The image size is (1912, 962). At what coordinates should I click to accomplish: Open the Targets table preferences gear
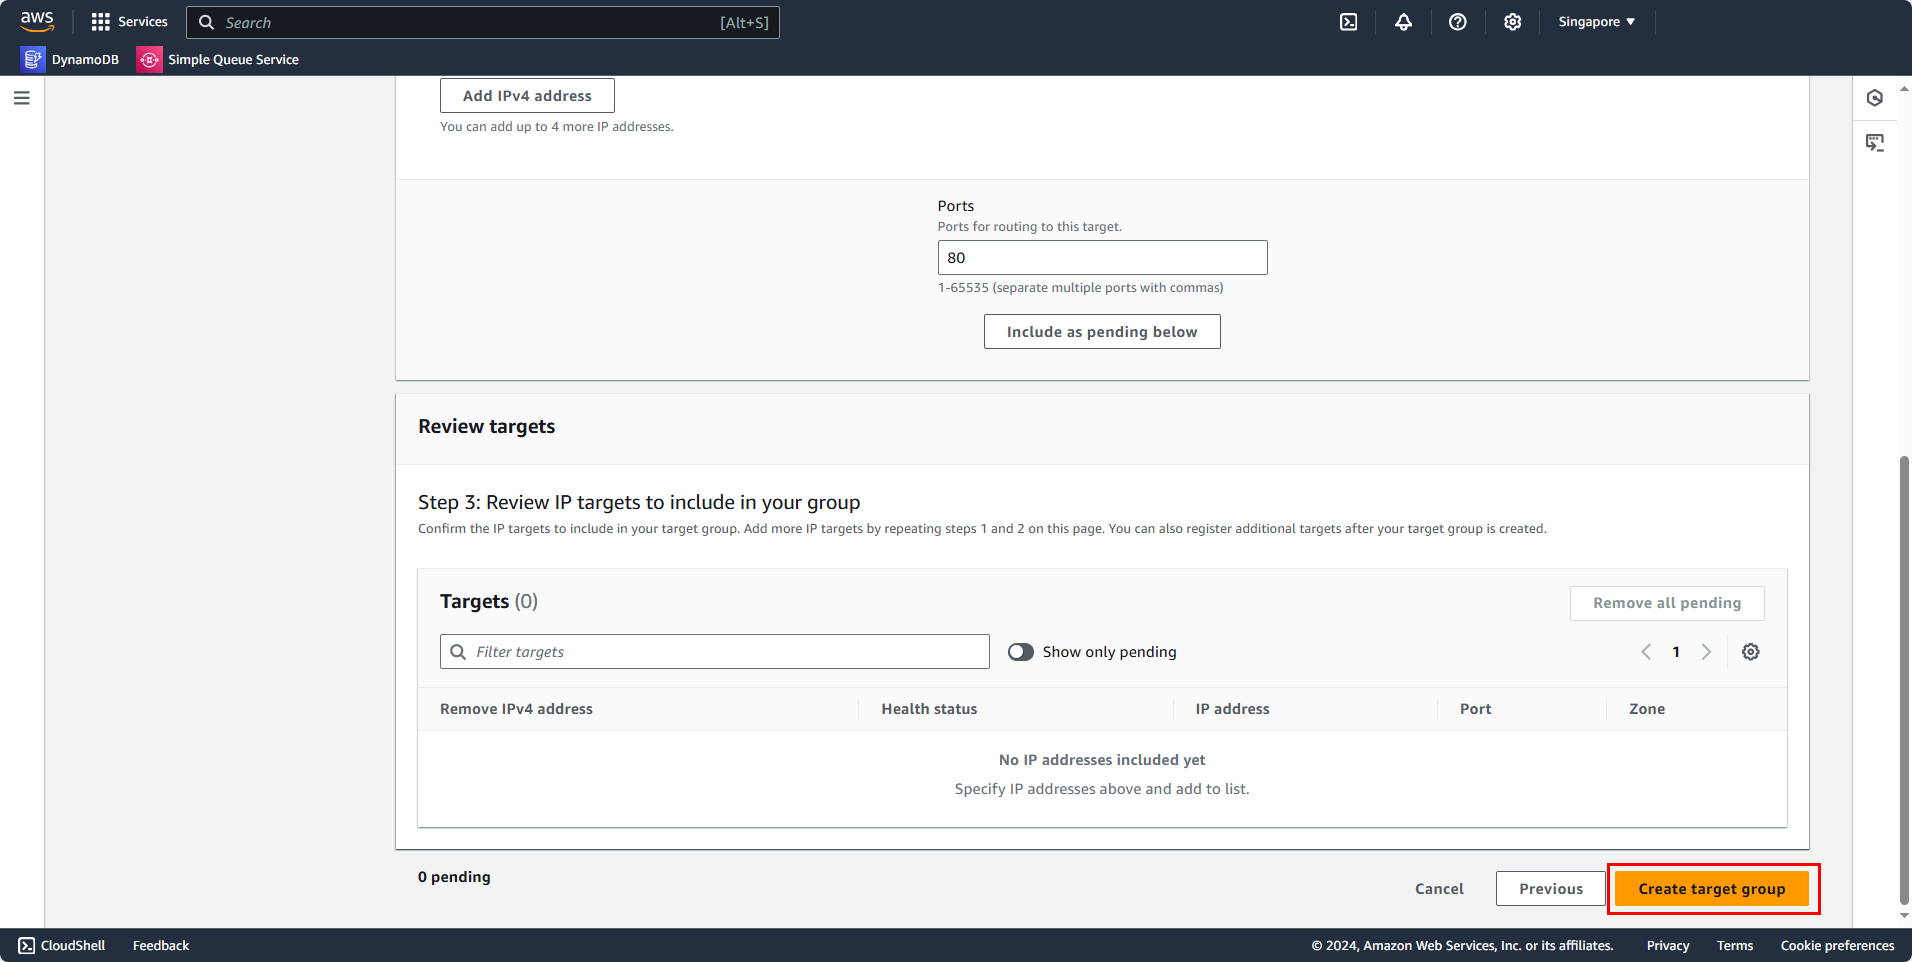click(1751, 652)
